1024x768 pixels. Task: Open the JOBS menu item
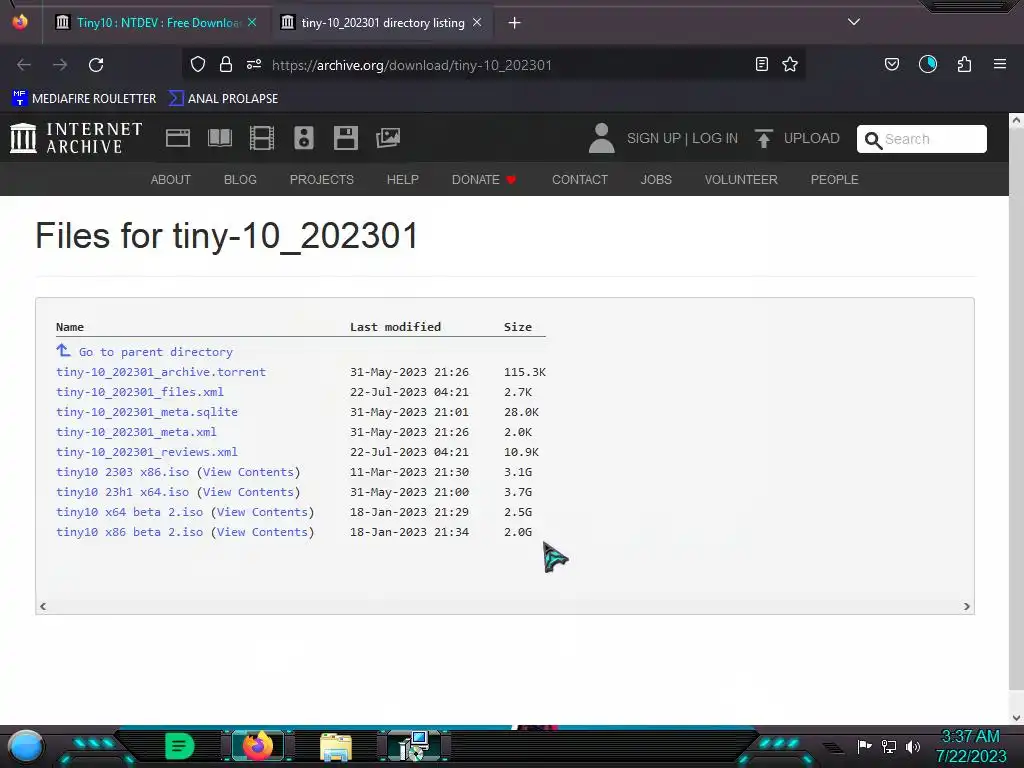coord(656,180)
